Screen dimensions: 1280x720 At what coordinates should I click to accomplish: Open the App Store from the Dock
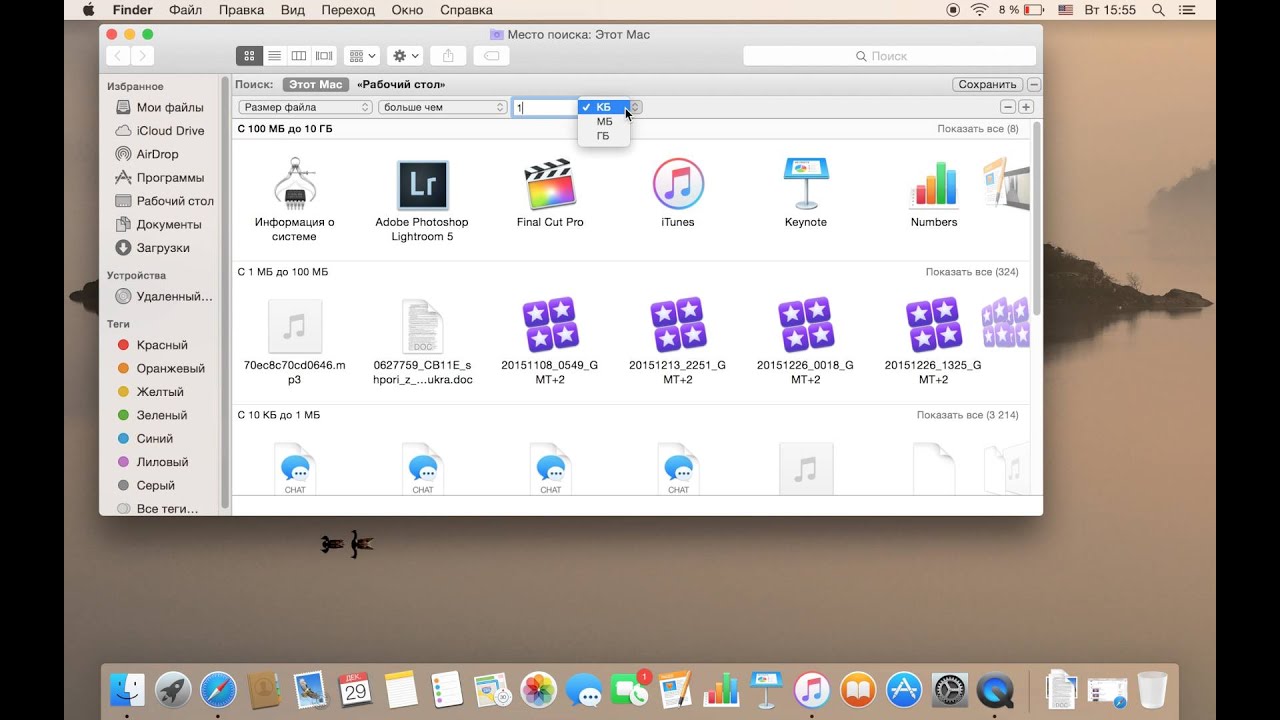[x=903, y=690]
